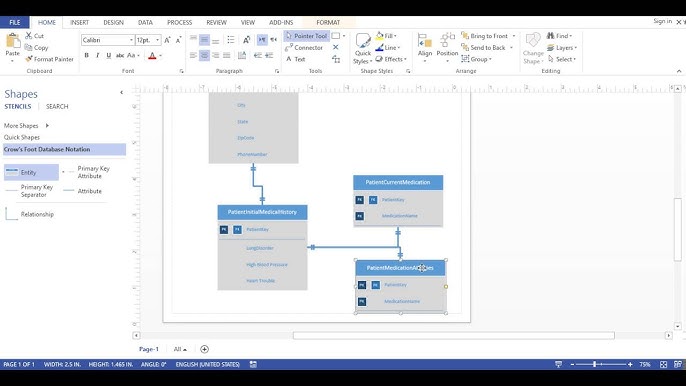
Task: Select the Pointer Tool
Action: [x=306, y=36]
